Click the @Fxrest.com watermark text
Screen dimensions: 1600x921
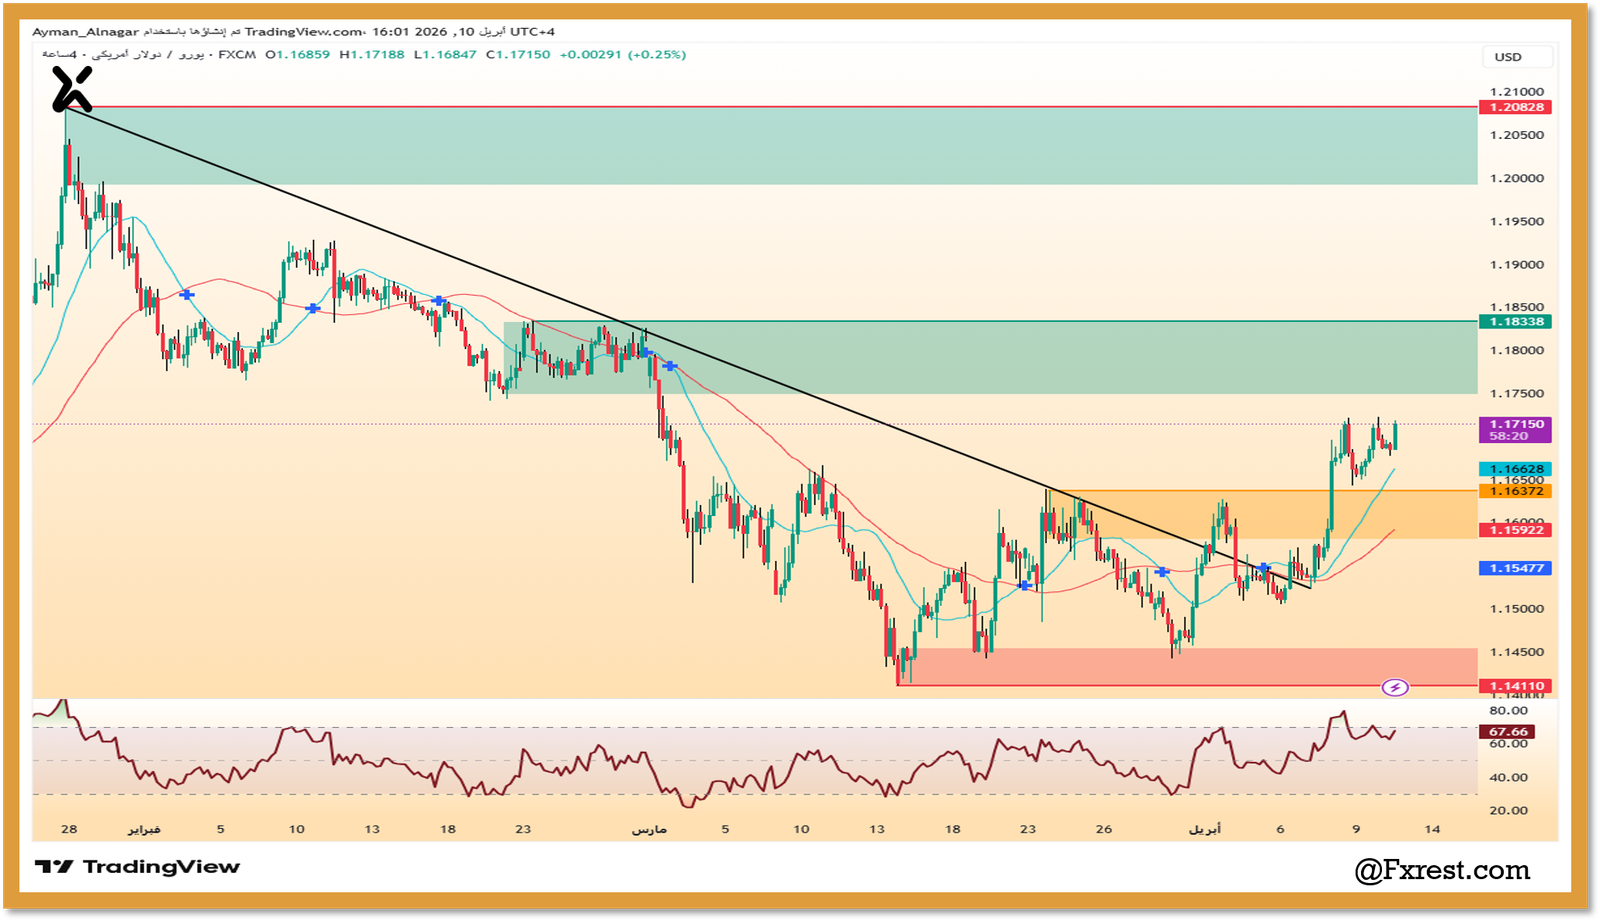(1443, 869)
